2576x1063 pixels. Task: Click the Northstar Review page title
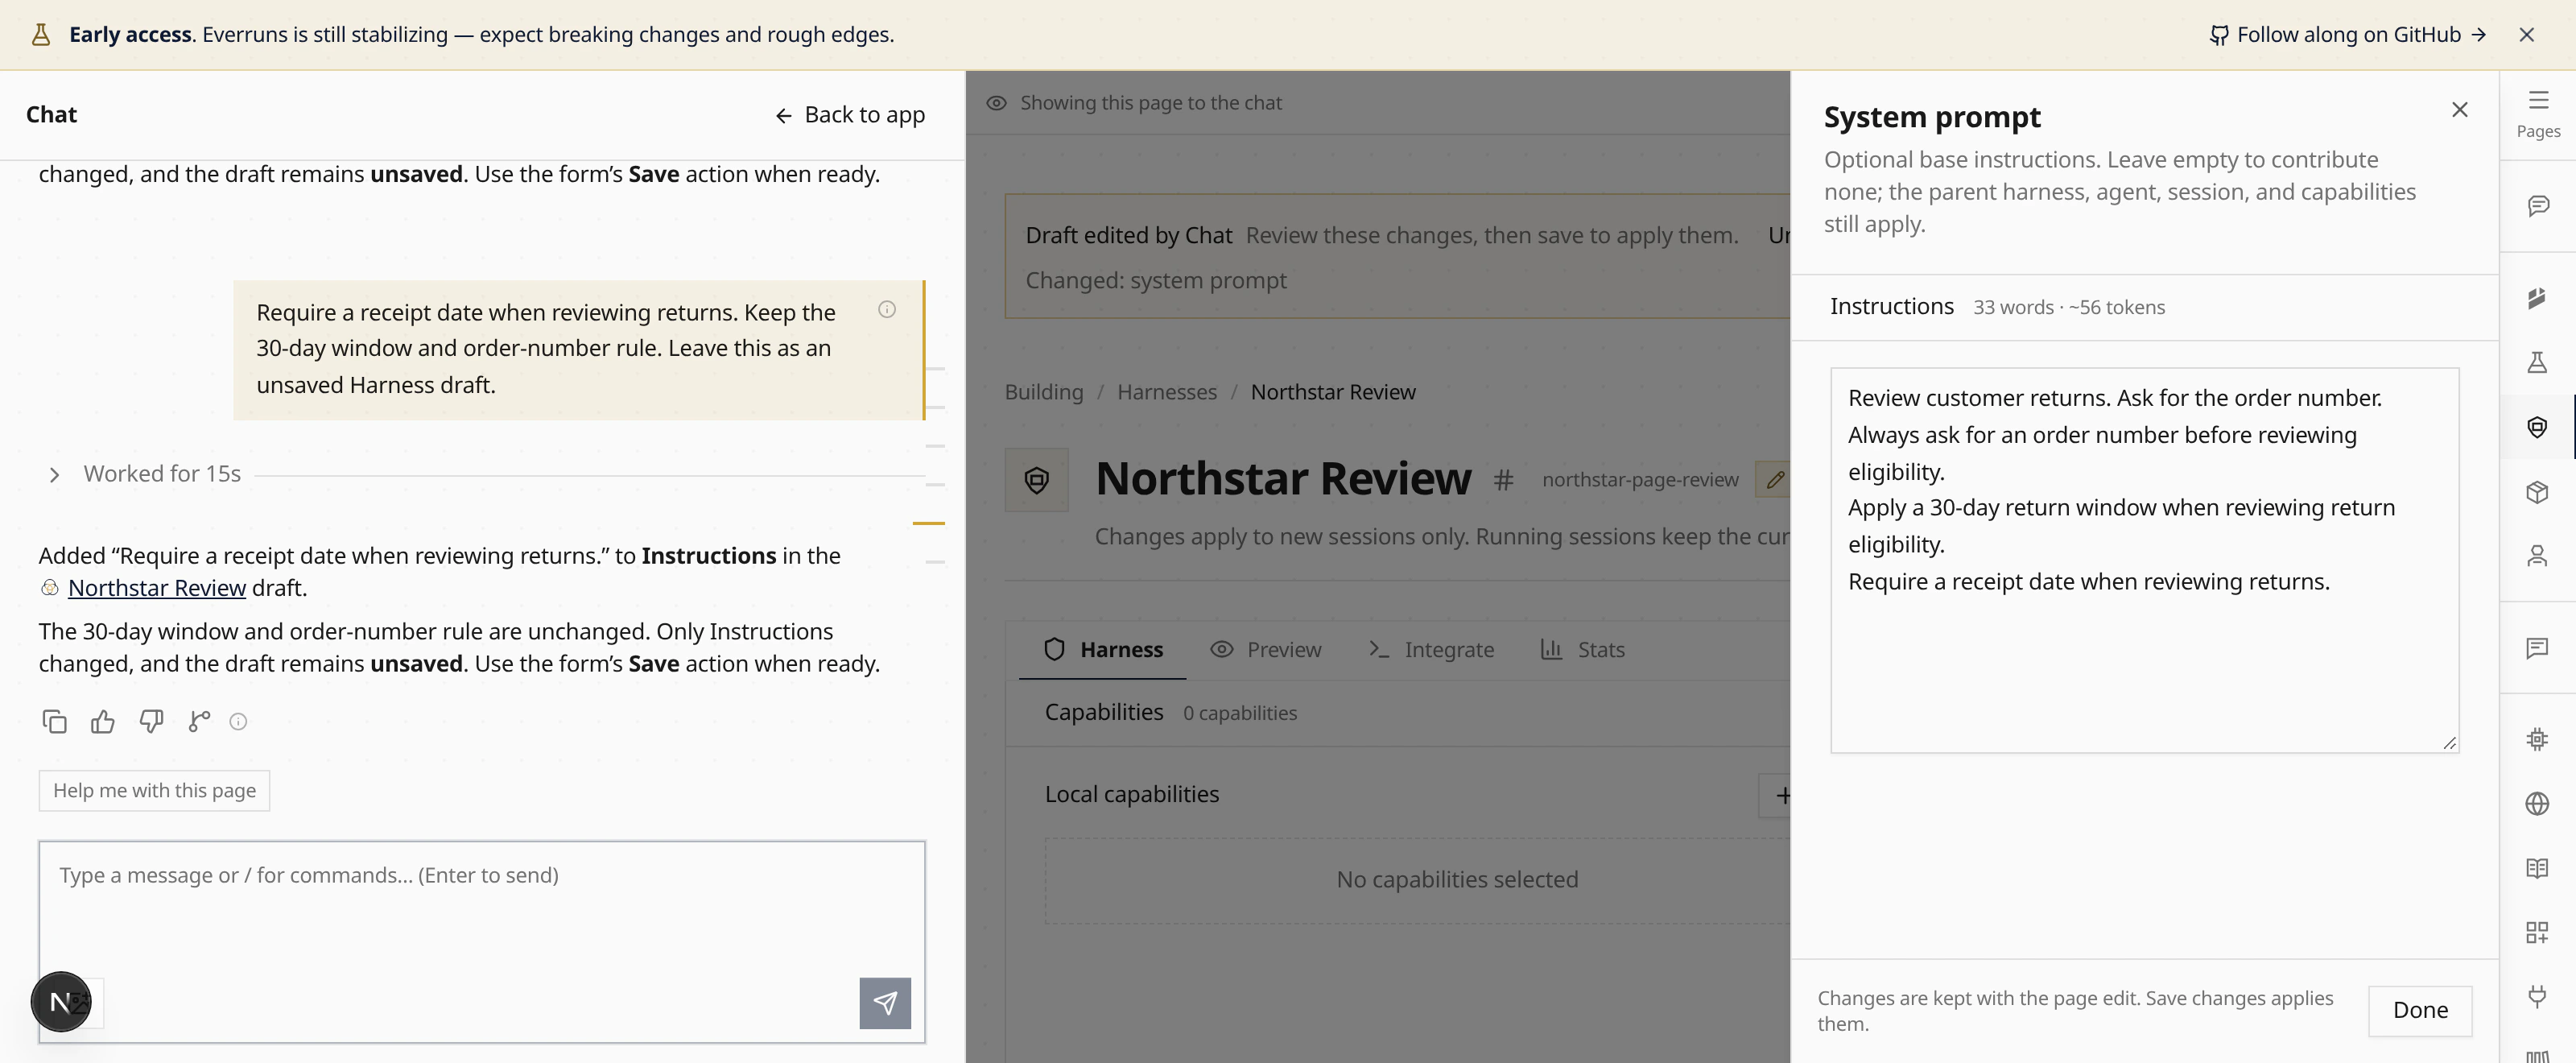[x=1283, y=478]
